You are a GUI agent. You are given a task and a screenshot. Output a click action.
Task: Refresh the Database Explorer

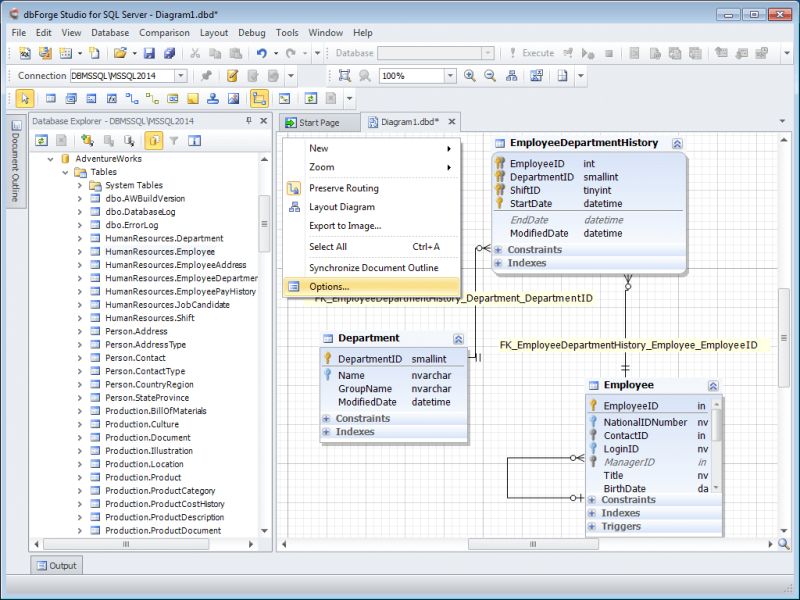click(44, 141)
